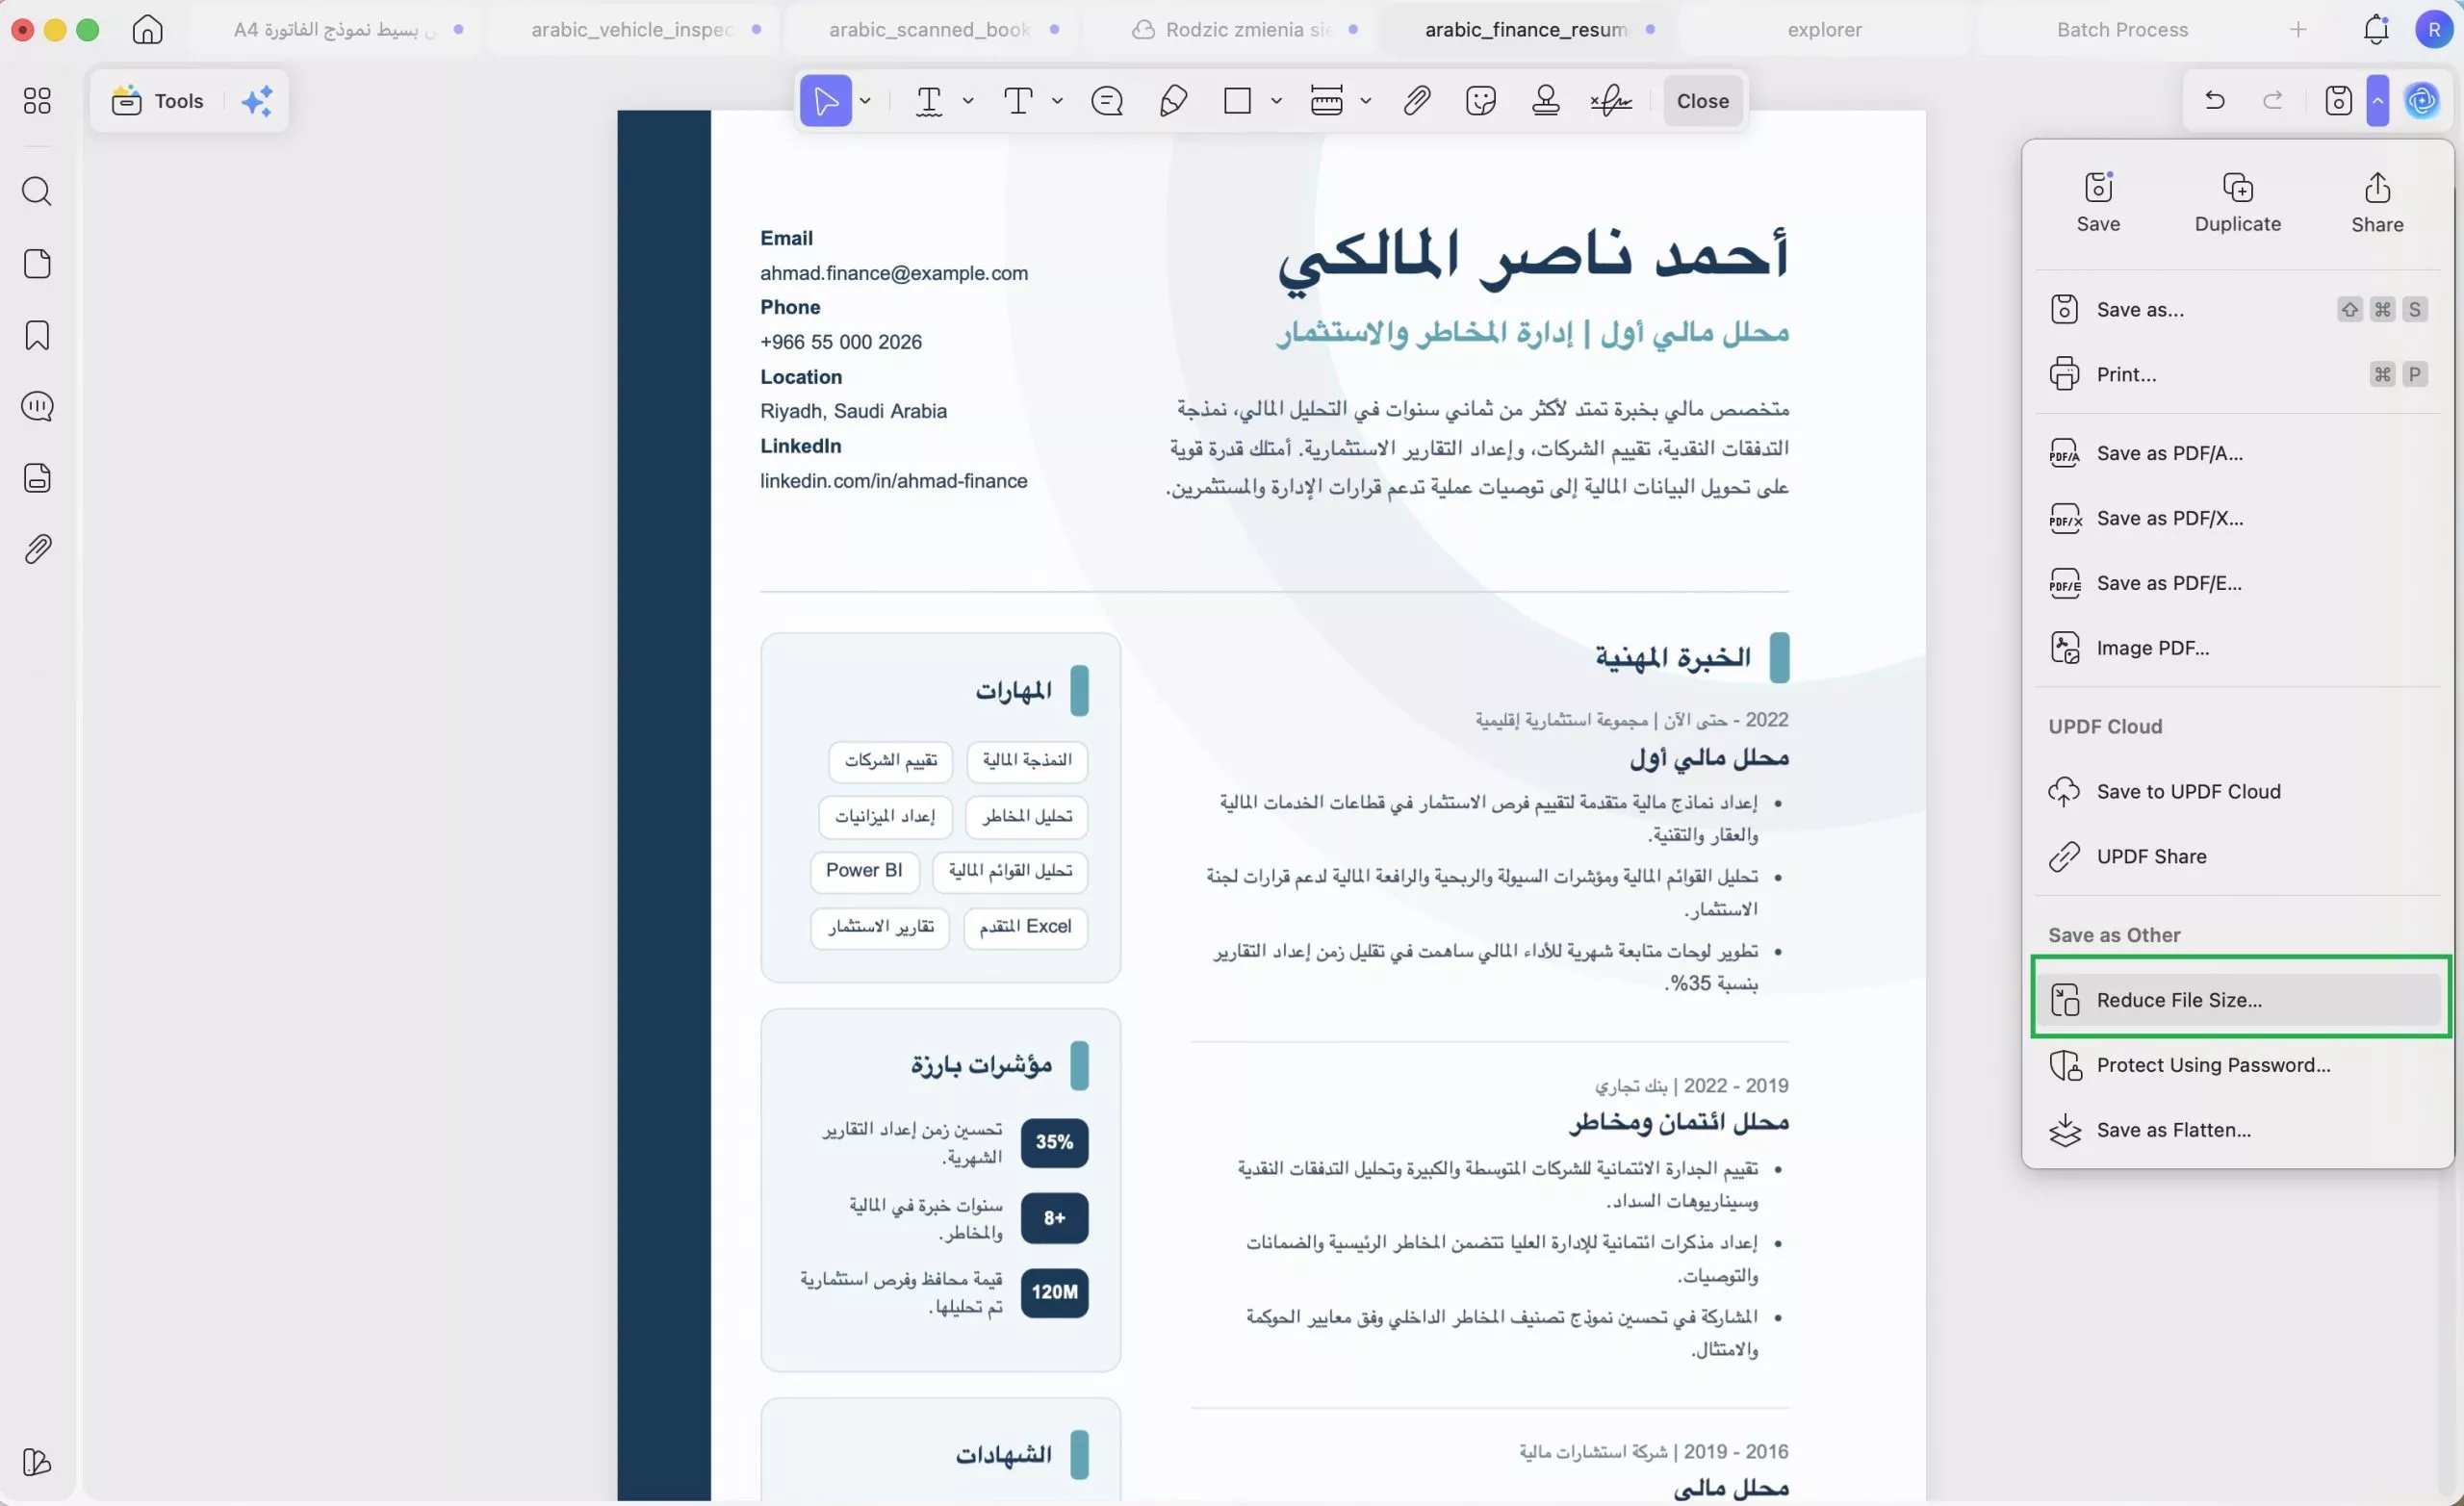Switch to arabic_scanned_book tab

pyautogui.click(x=931, y=29)
